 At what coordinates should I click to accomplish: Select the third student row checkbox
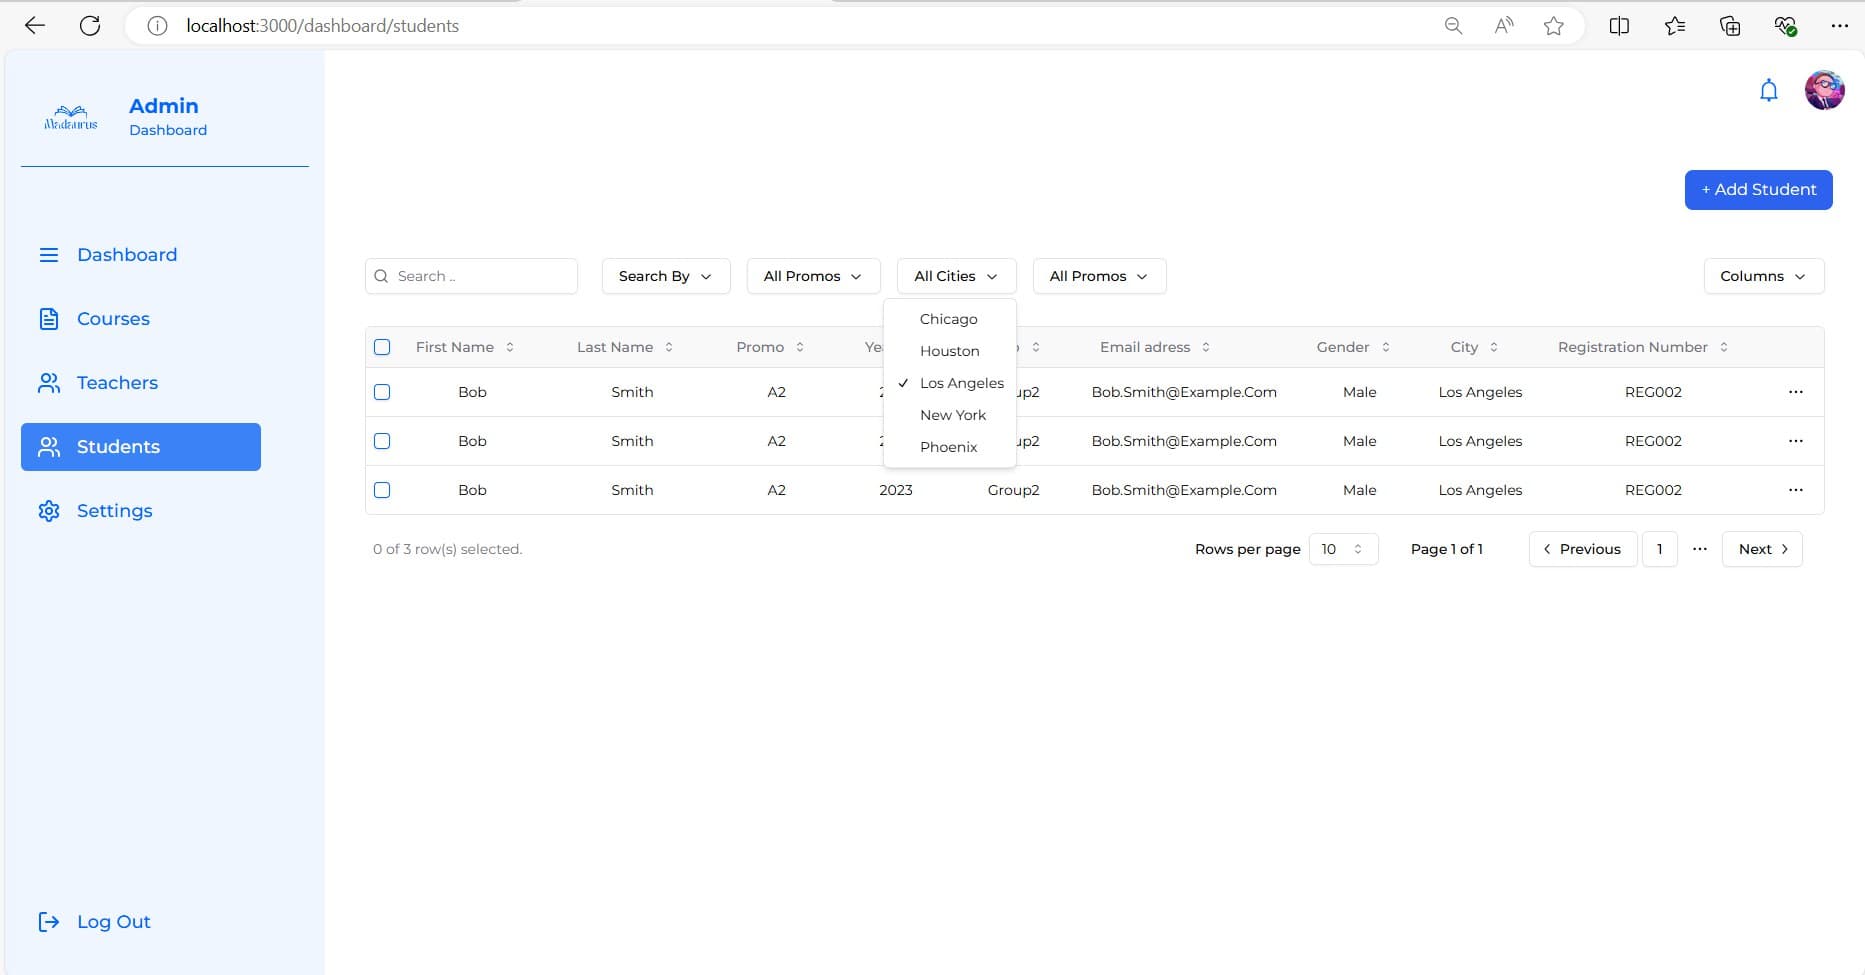coord(382,490)
